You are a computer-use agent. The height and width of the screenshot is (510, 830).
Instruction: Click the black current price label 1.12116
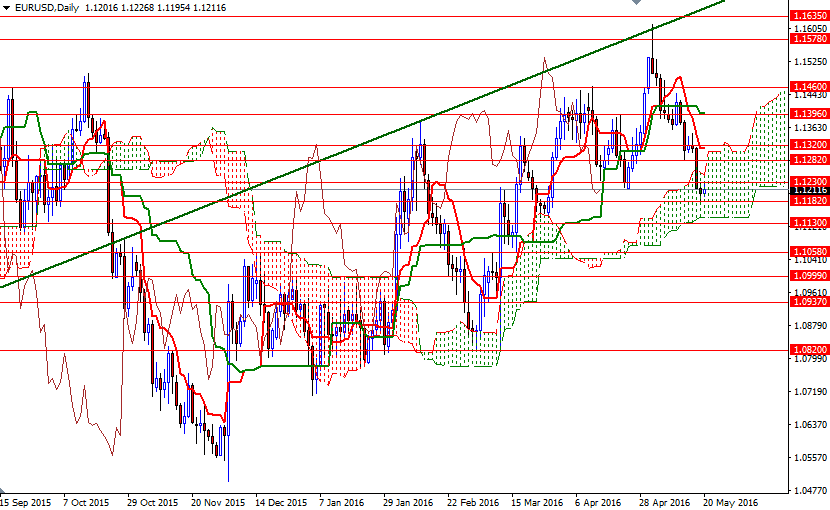(x=808, y=190)
